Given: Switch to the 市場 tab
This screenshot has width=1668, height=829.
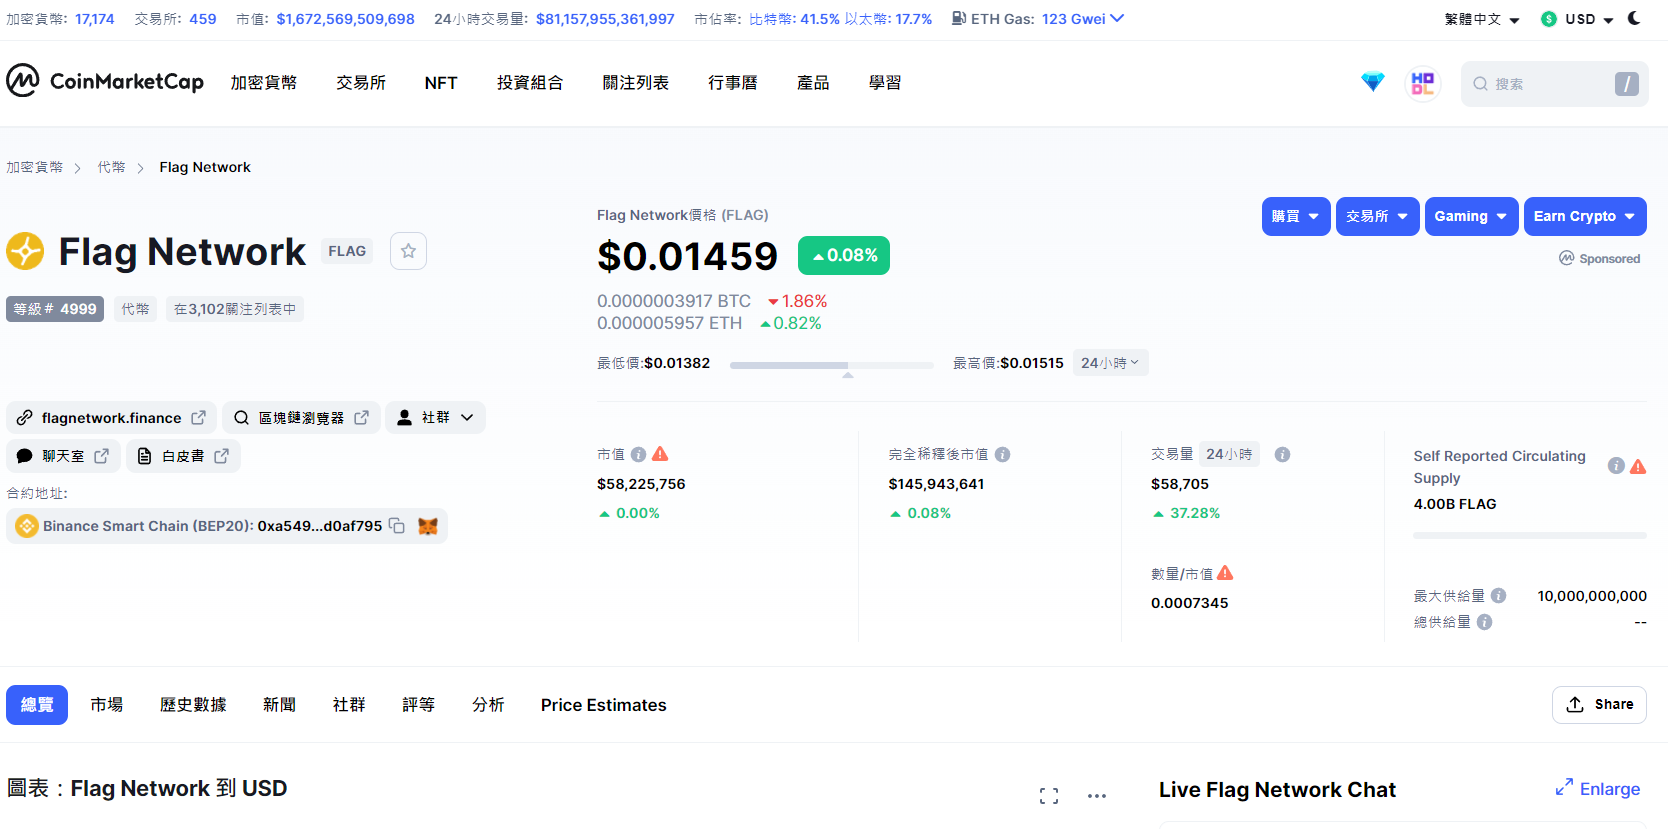Looking at the screenshot, I should coord(107,705).
